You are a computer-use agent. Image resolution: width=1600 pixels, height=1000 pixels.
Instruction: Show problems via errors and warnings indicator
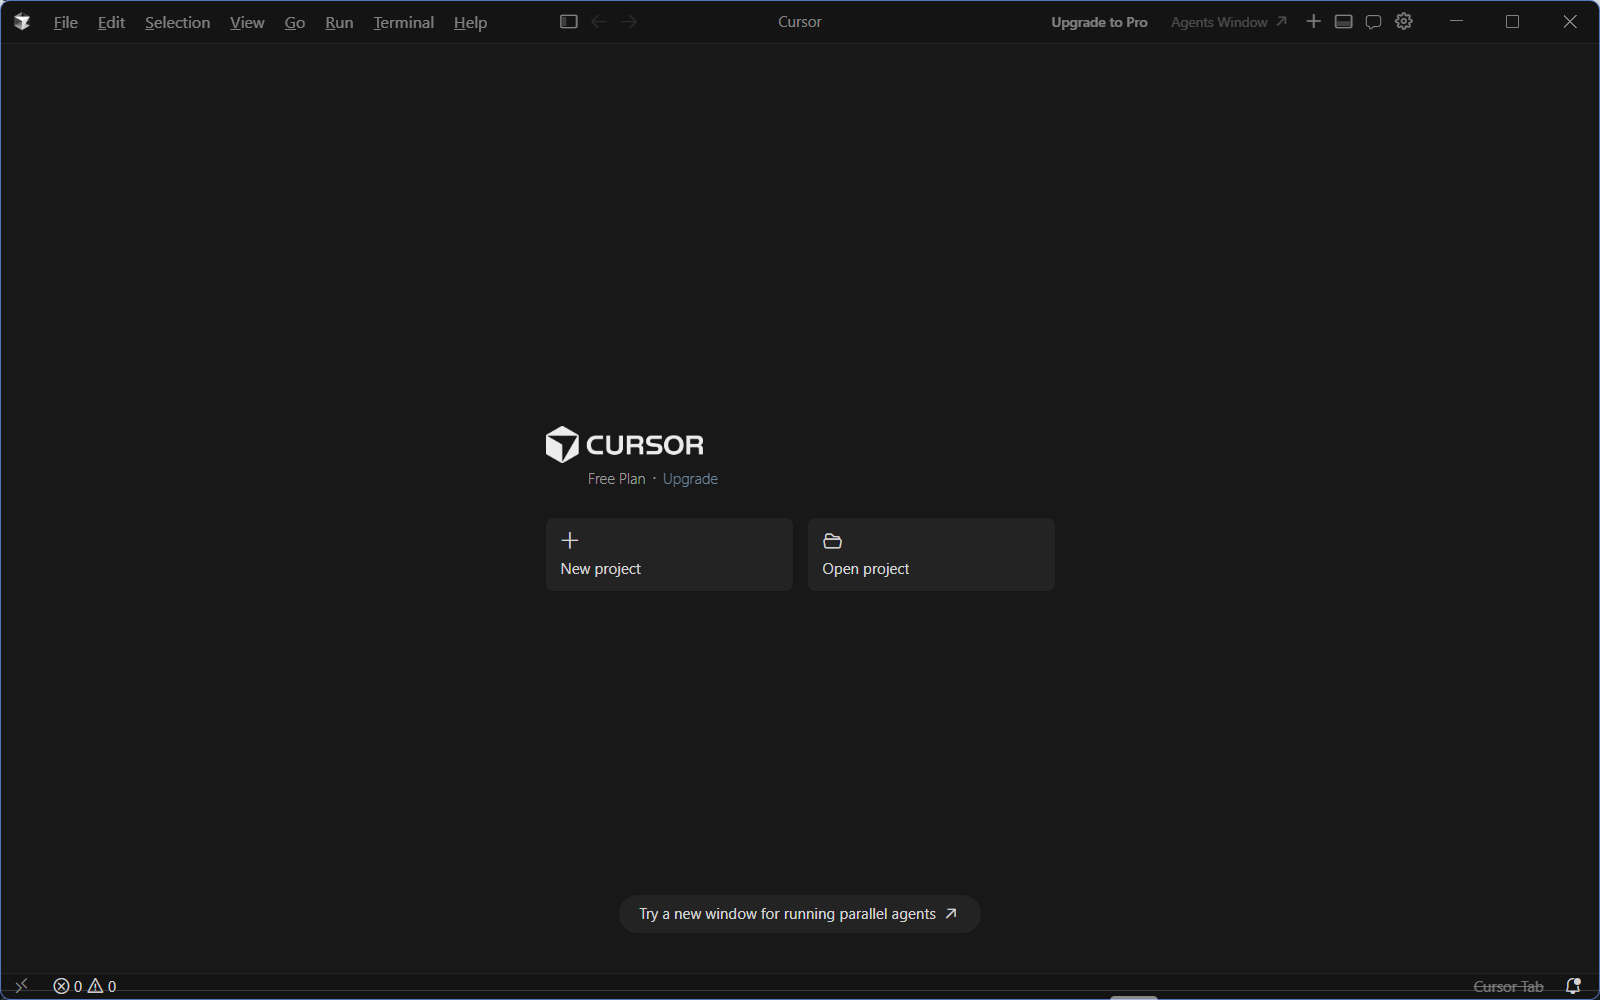pos(85,986)
